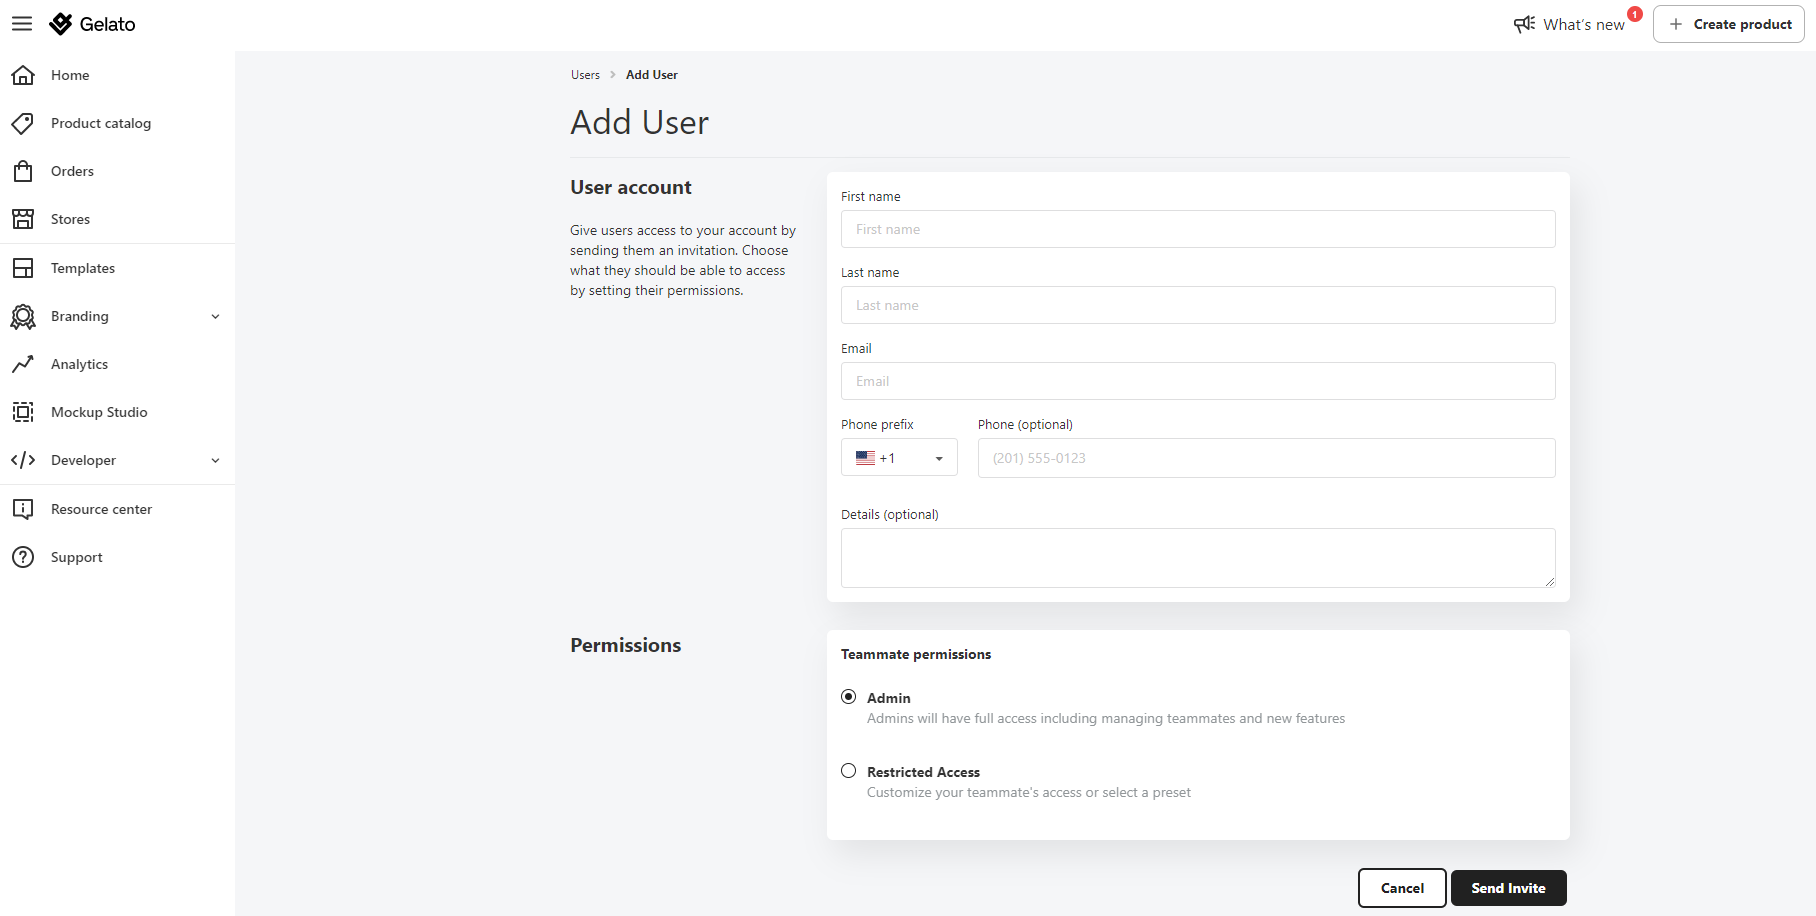The height and width of the screenshot is (916, 1816).
Task: Click the Details textarea resize handle
Action: point(1549,581)
